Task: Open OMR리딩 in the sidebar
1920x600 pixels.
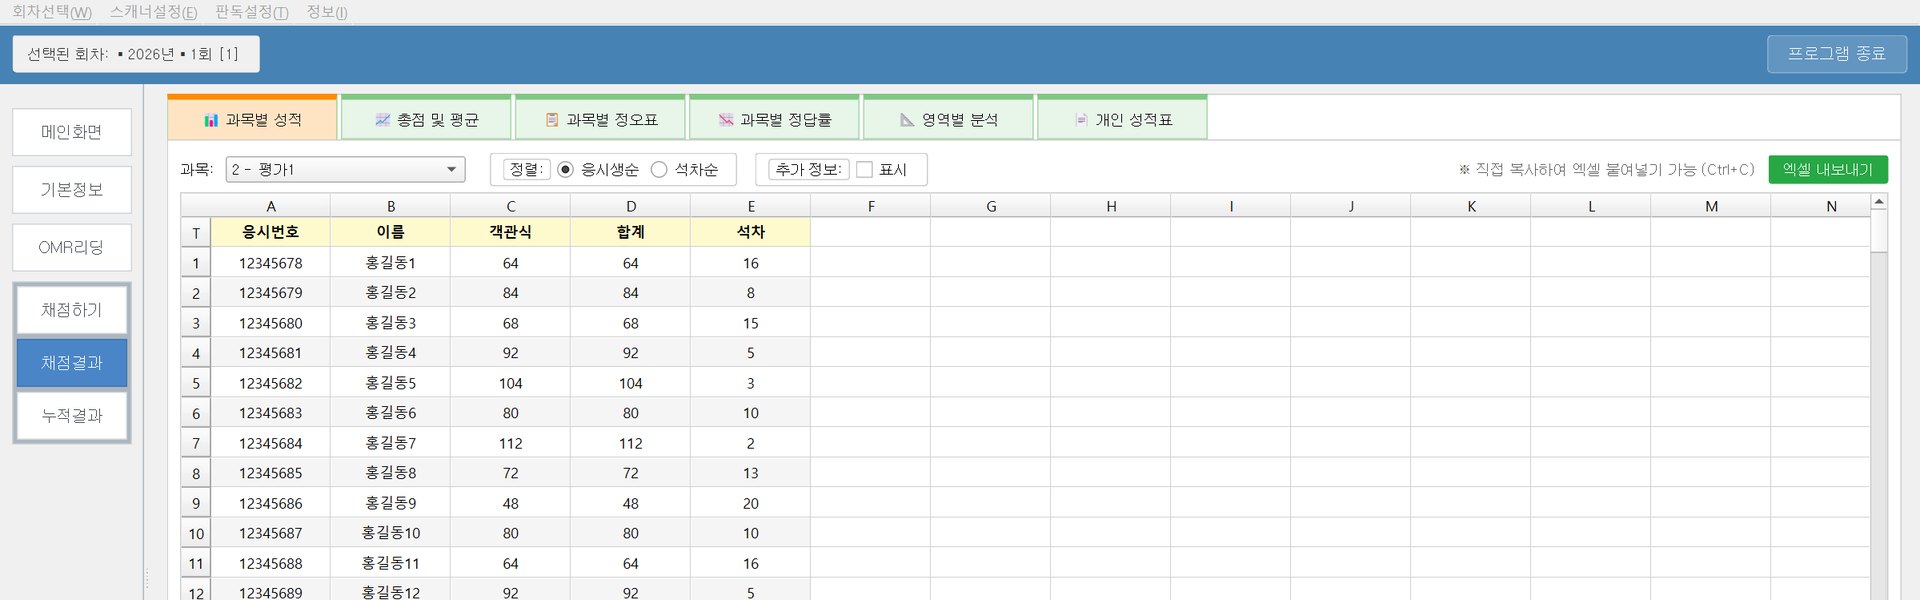Action: (x=72, y=248)
